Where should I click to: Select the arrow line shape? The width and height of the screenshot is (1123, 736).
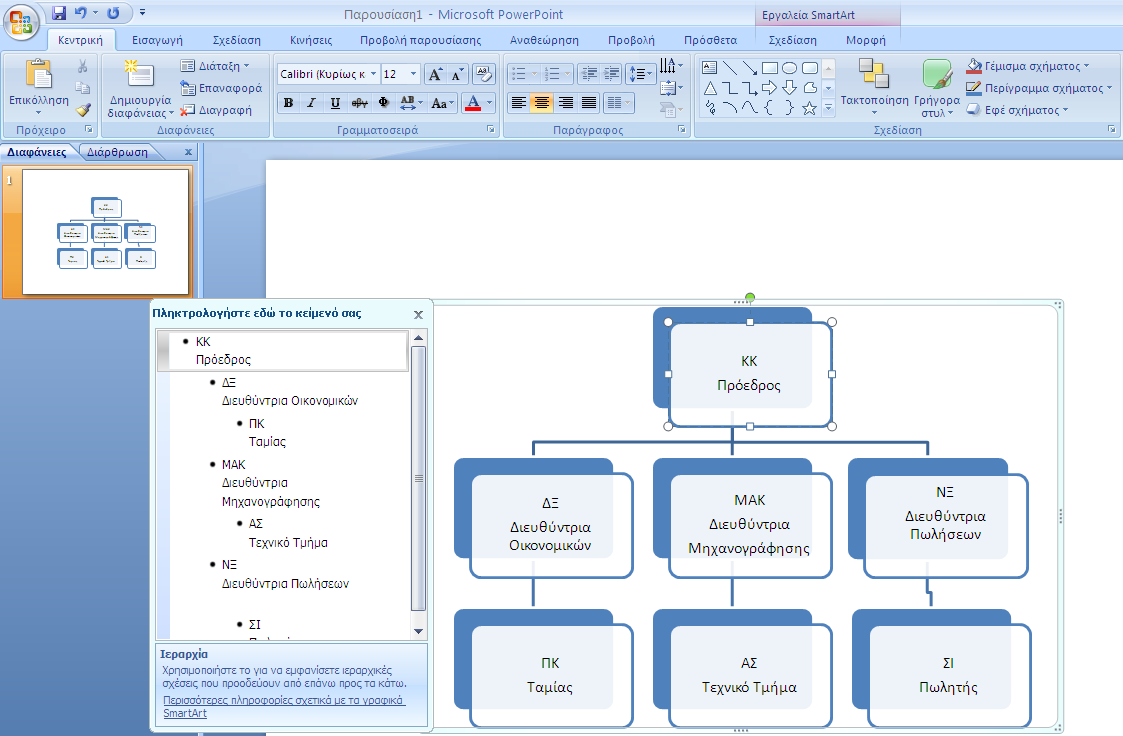pos(750,68)
